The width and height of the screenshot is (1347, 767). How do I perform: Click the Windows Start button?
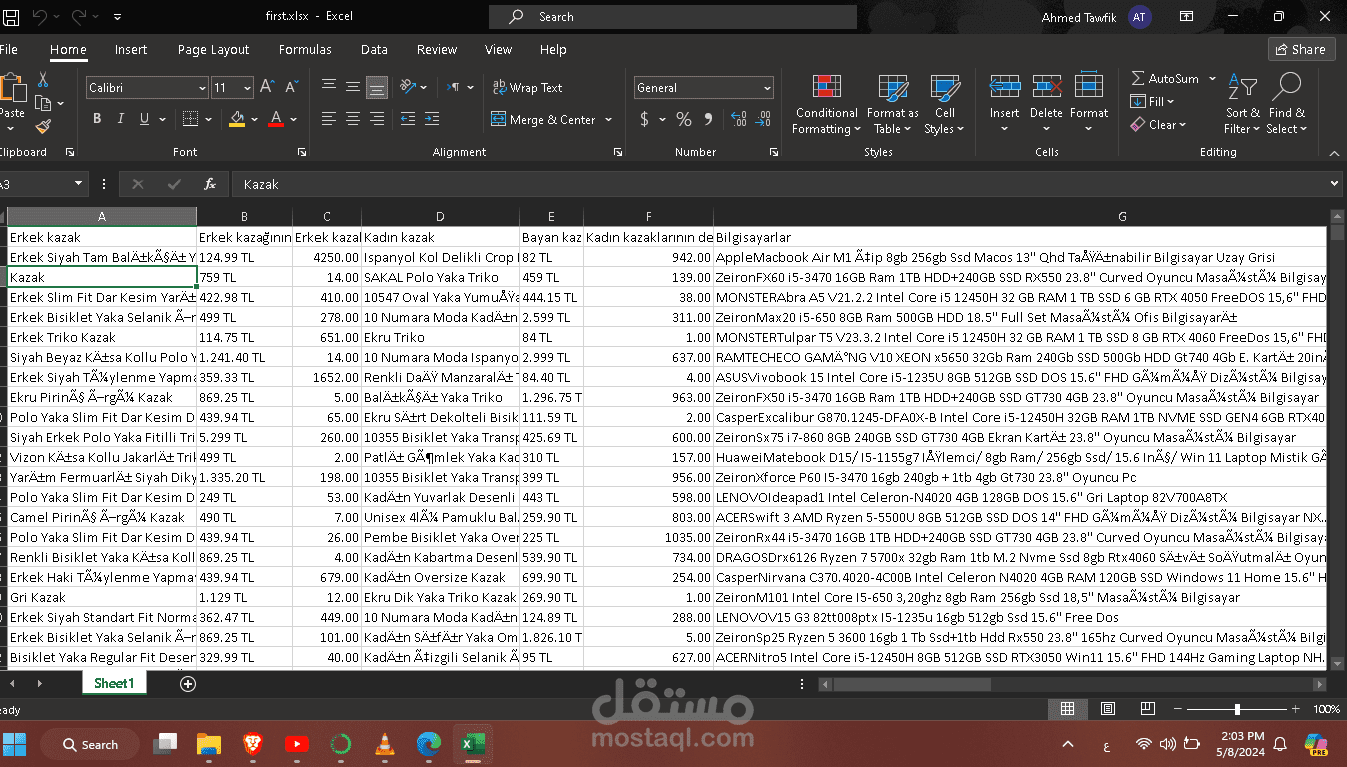coord(15,744)
